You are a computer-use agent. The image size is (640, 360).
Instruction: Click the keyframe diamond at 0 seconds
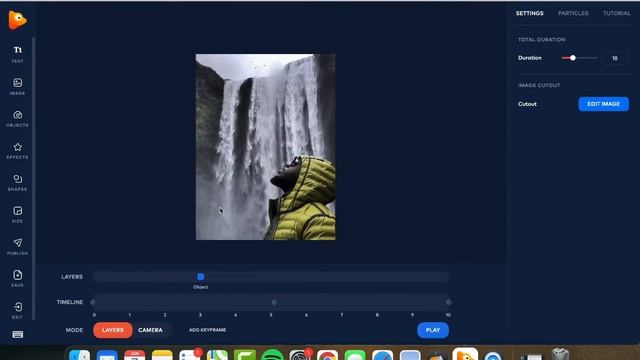point(93,302)
